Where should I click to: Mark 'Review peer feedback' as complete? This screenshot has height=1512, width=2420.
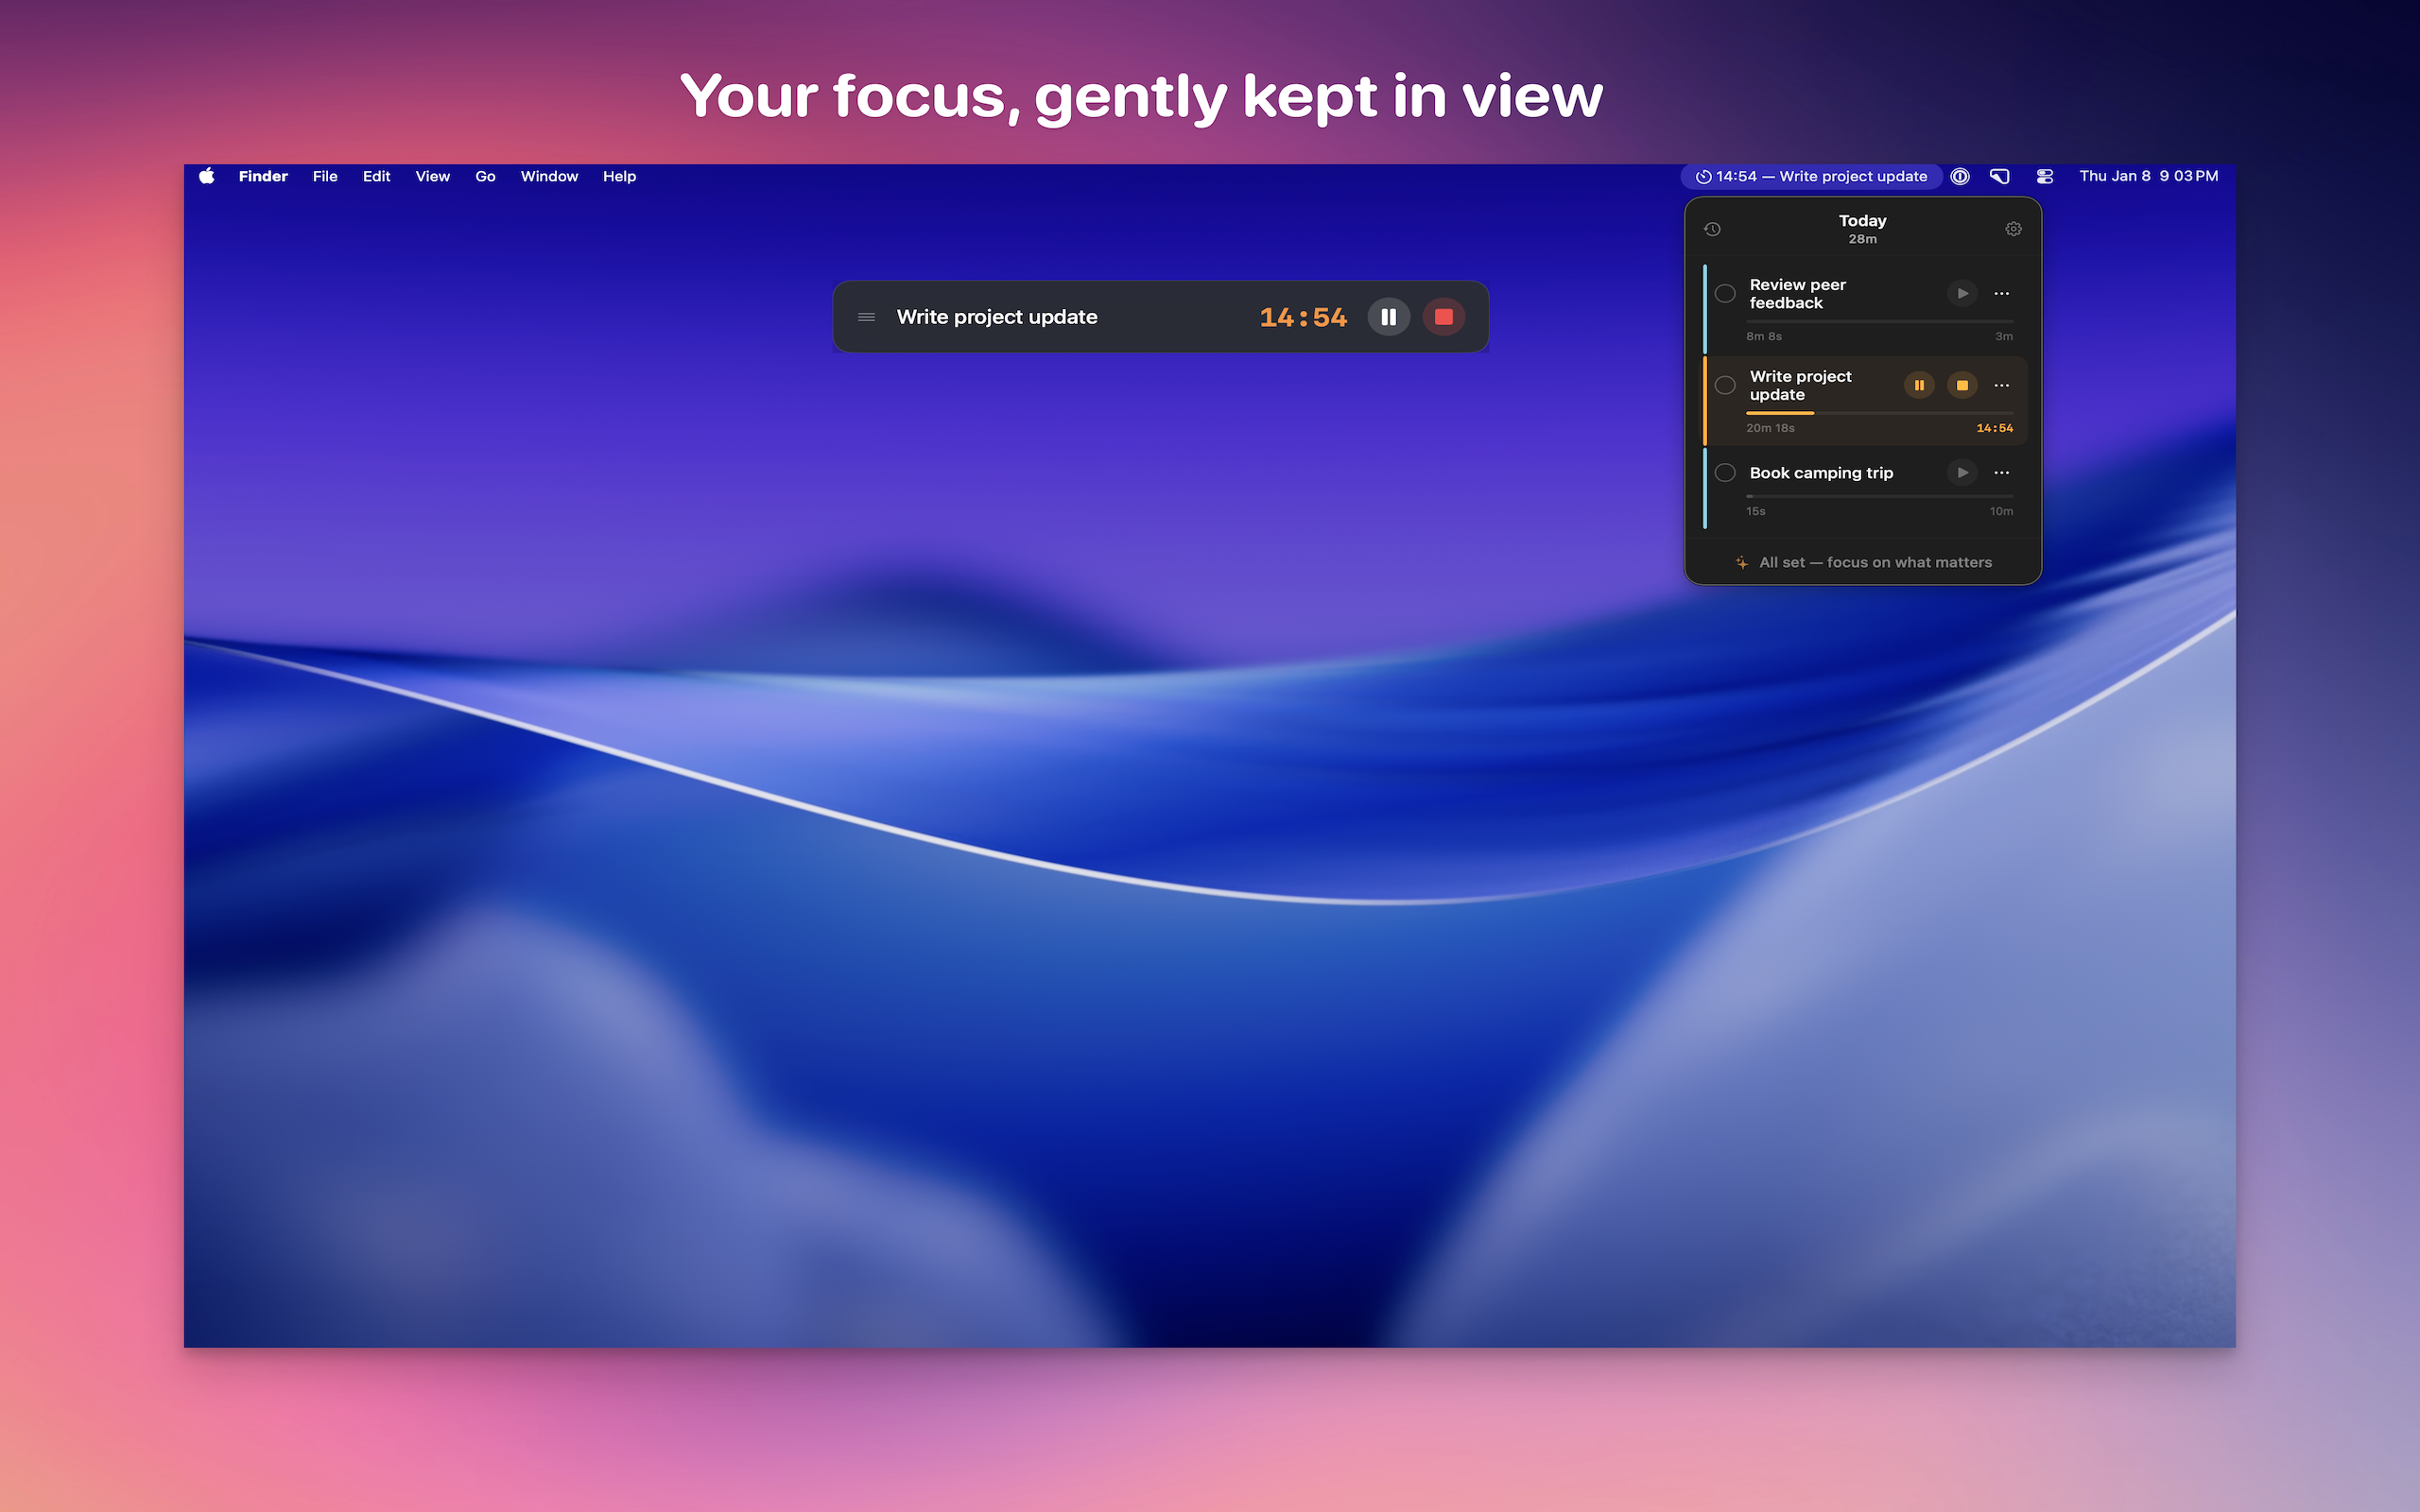tap(1724, 293)
